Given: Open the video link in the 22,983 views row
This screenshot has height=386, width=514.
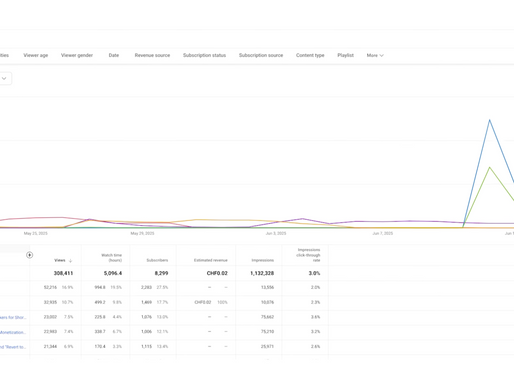Looking at the screenshot, I should pyautogui.click(x=13, y=332).
